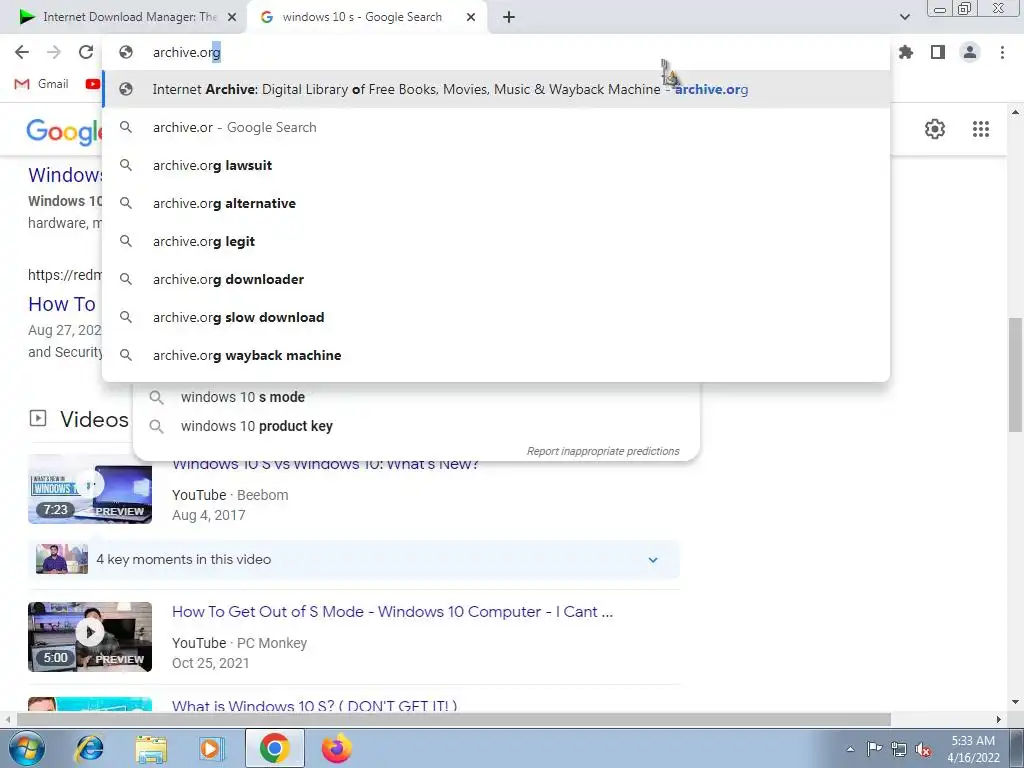1024x768 pixels.
Task: Choose Internet Archive archive.org suggestion
Action: 496,89
